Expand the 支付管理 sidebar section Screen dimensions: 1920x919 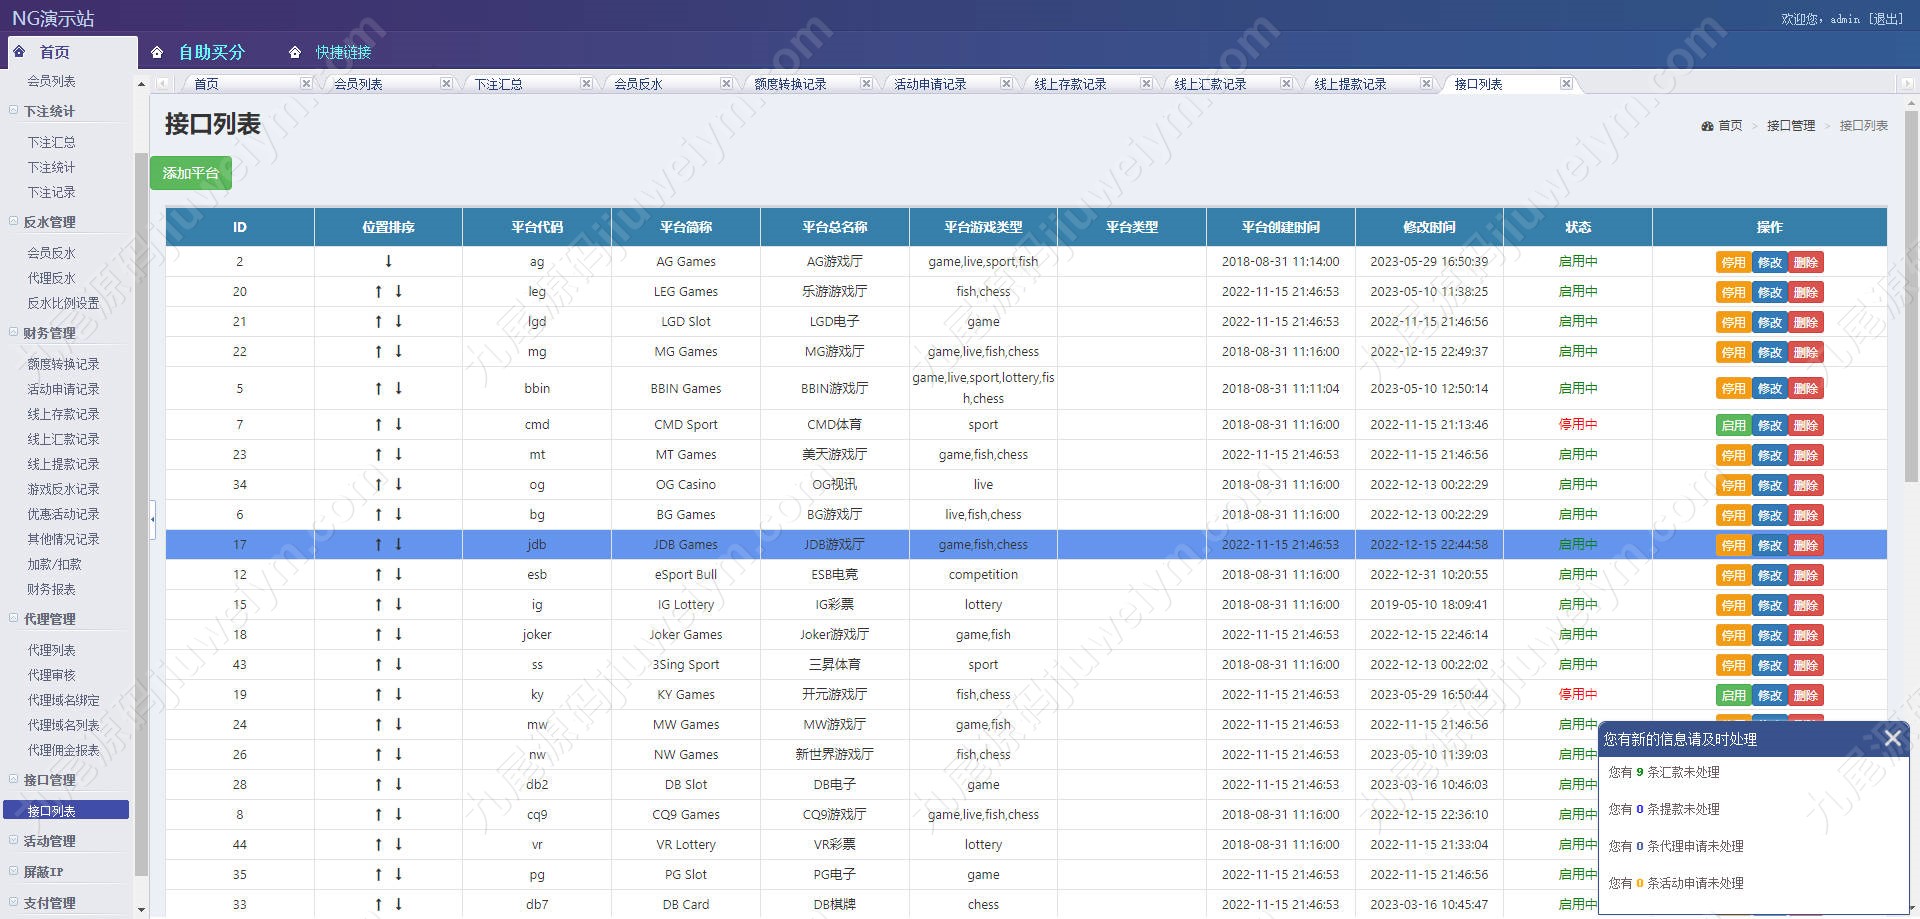pos(14,903)
